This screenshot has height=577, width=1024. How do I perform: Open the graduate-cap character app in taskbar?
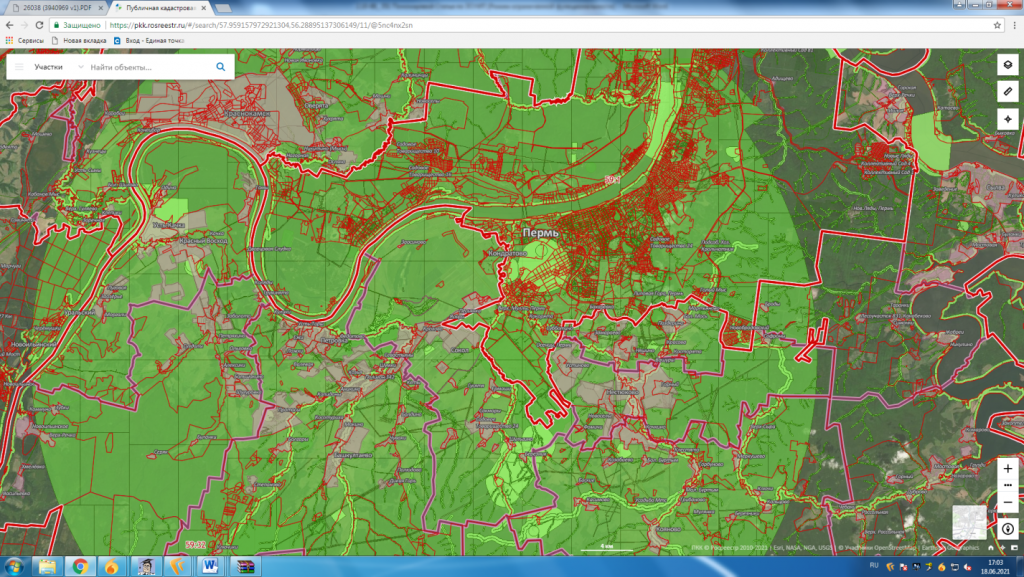pyautogui.click(x=146, y=566)
